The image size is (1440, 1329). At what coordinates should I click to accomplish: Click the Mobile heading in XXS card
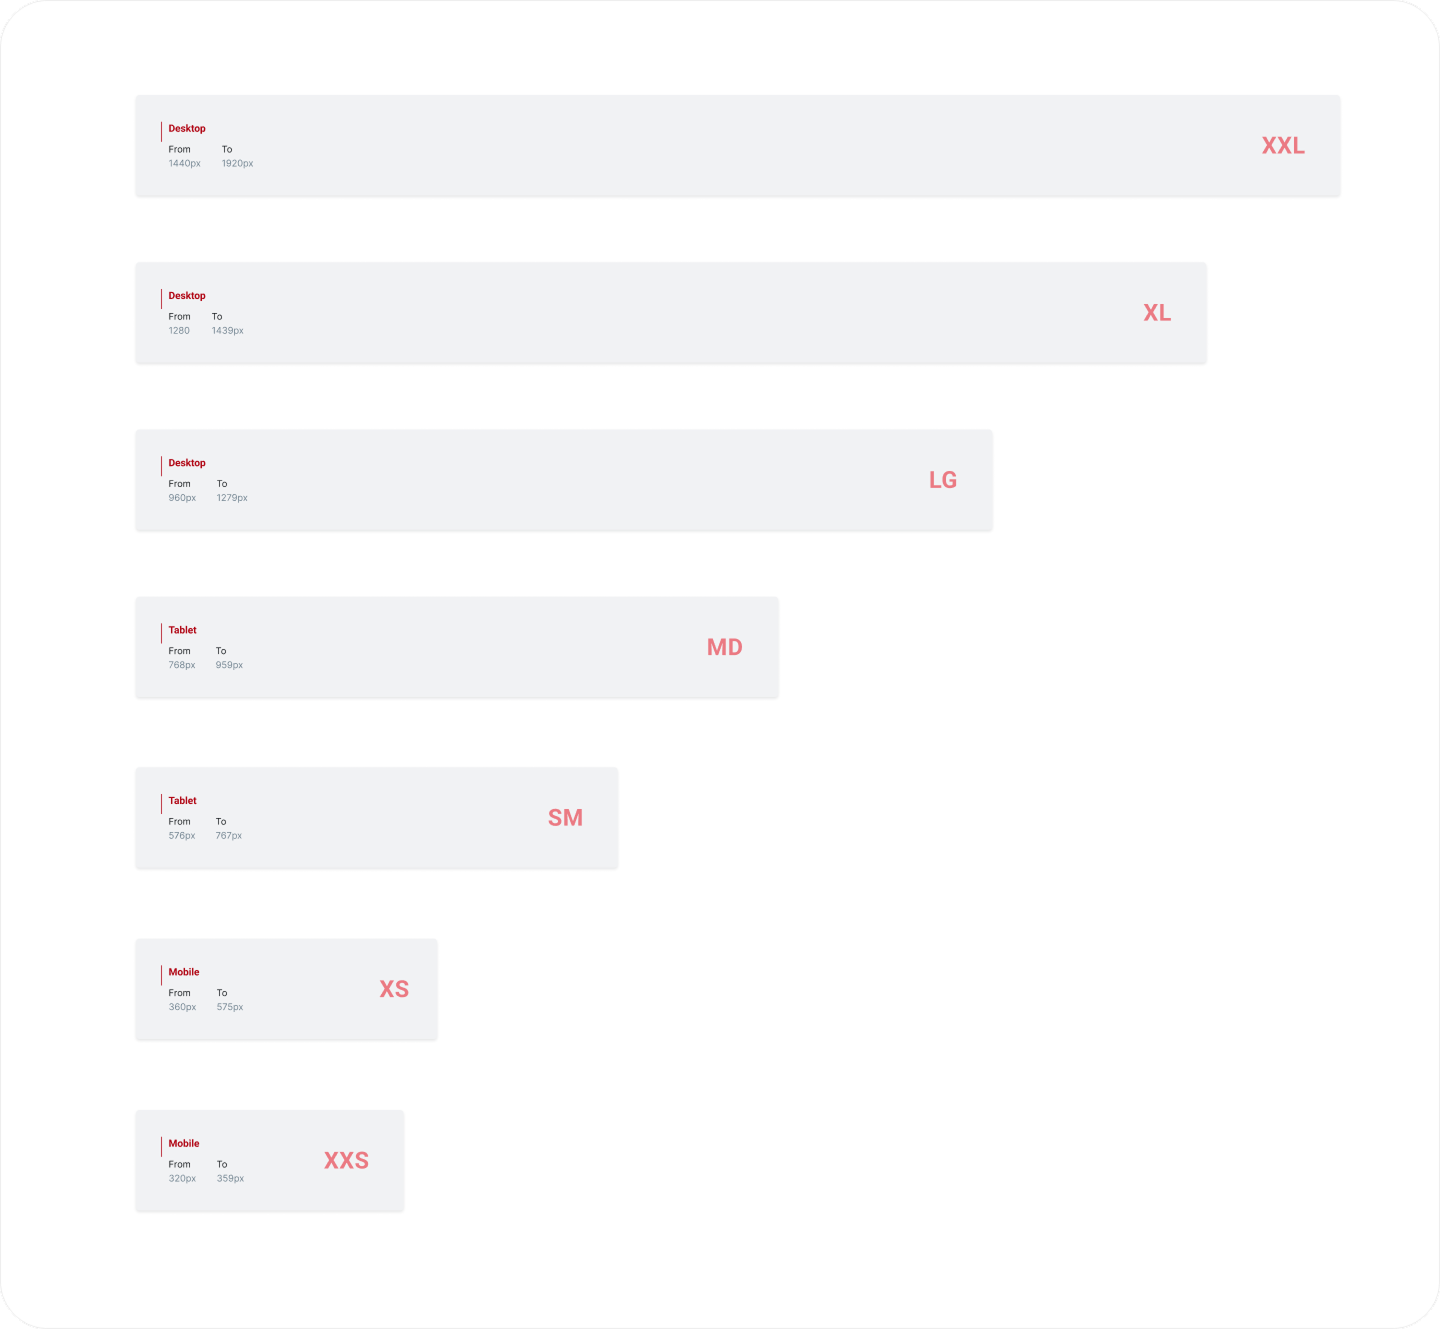click(x=184, y=1143)
